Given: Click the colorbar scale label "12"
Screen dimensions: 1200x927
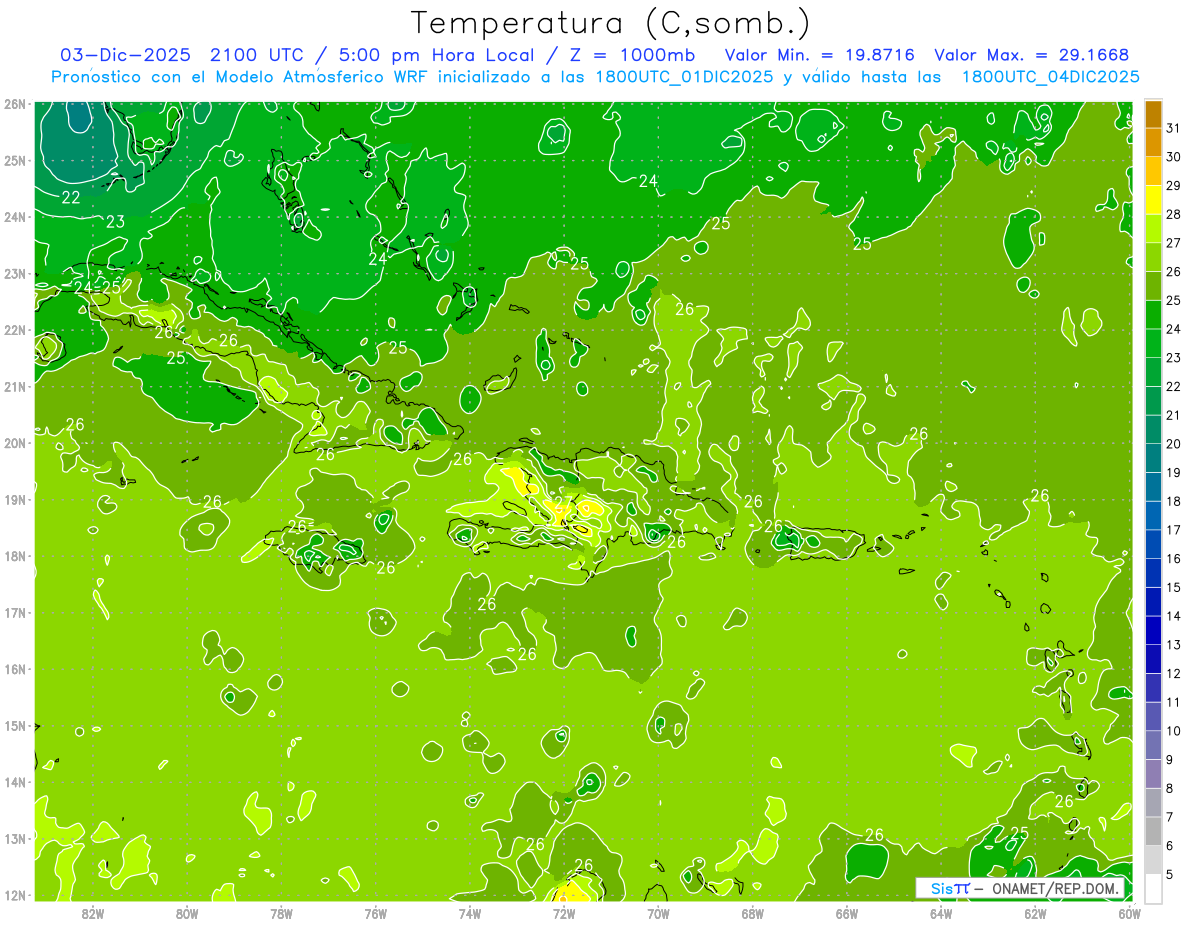Looking at the screenshot, I should pos(1174,673).
